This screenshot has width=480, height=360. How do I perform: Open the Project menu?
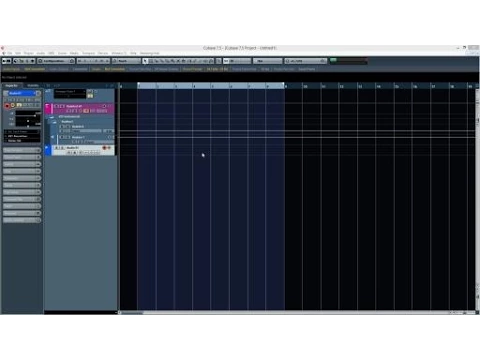(x=29, y=53)
